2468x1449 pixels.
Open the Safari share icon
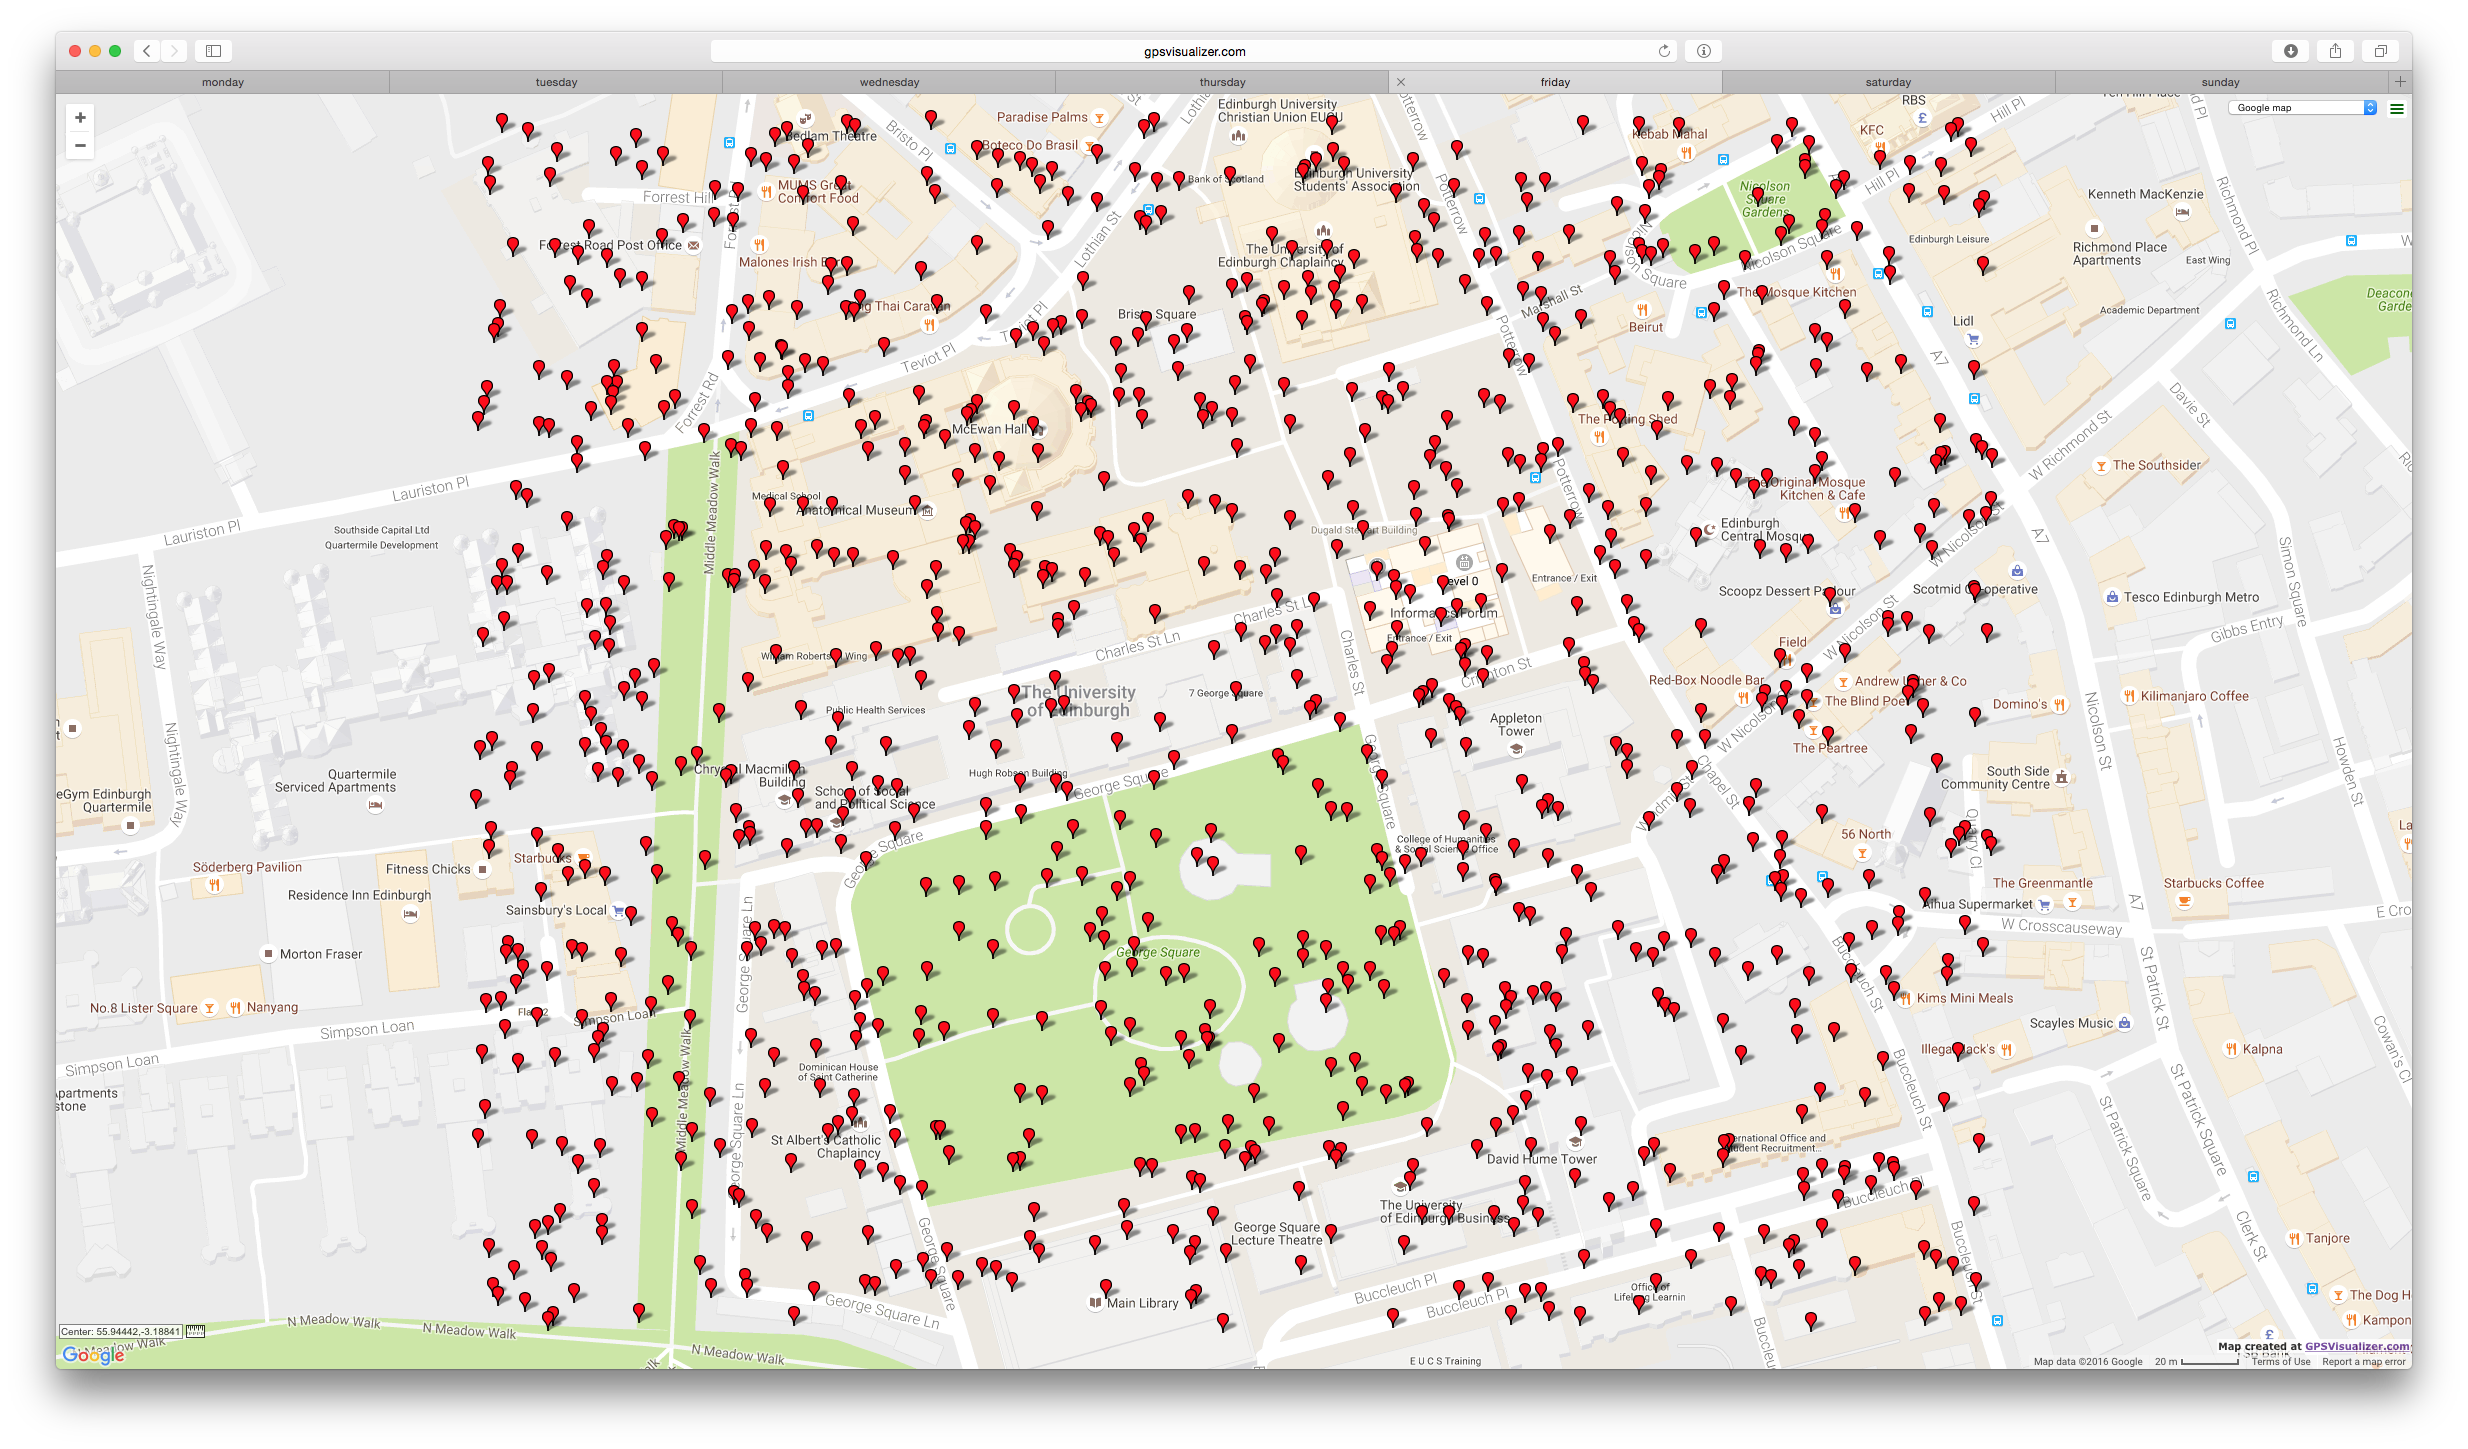coord(2335,51)
